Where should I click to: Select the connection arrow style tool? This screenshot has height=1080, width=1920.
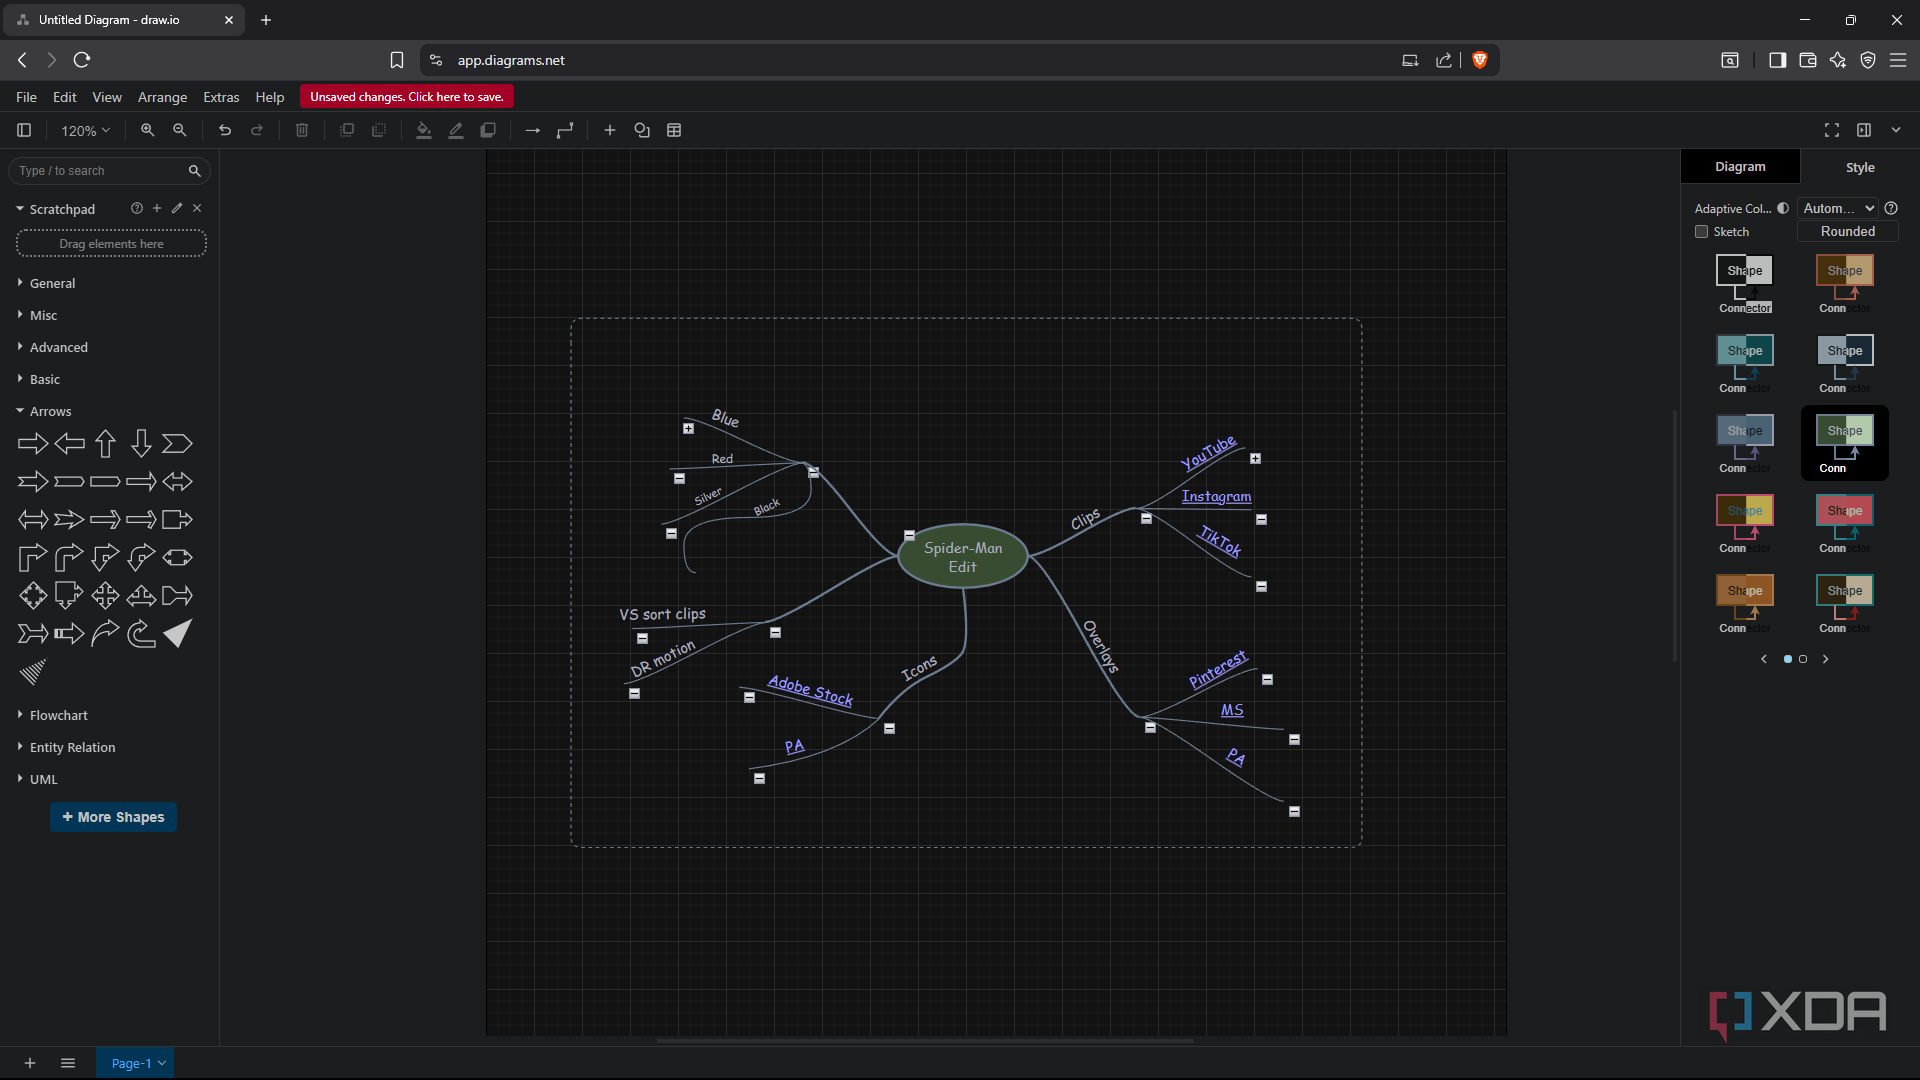tap(533, 130)
